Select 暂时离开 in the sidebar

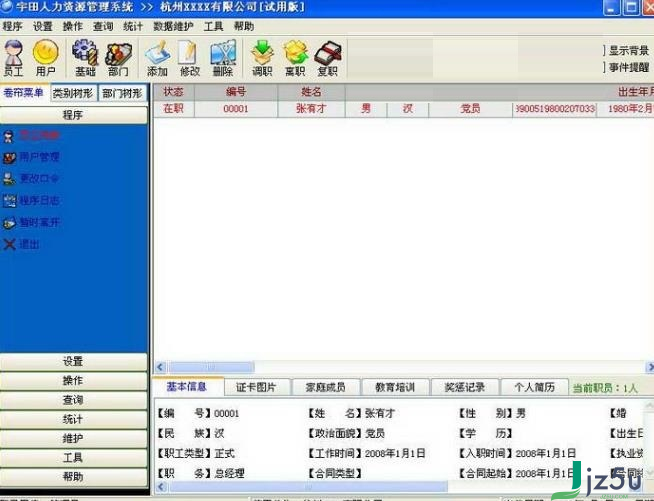32,222
